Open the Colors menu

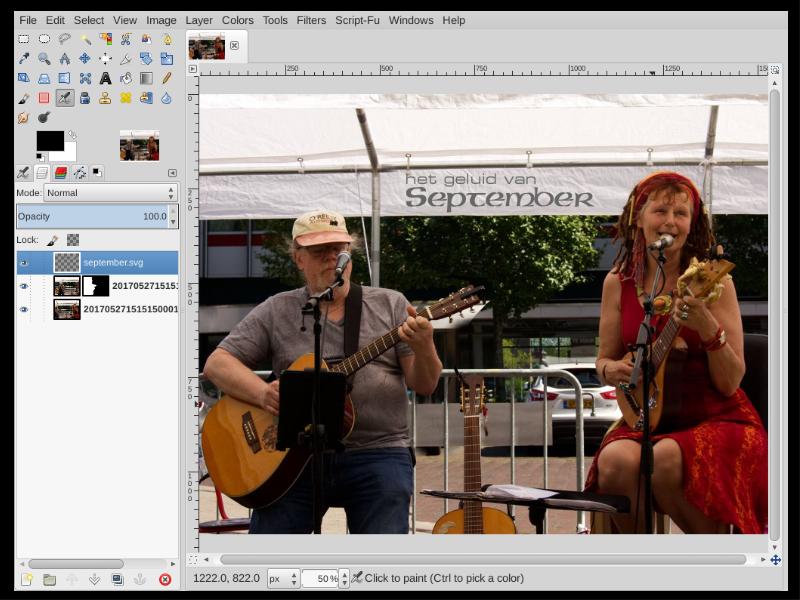237,20
